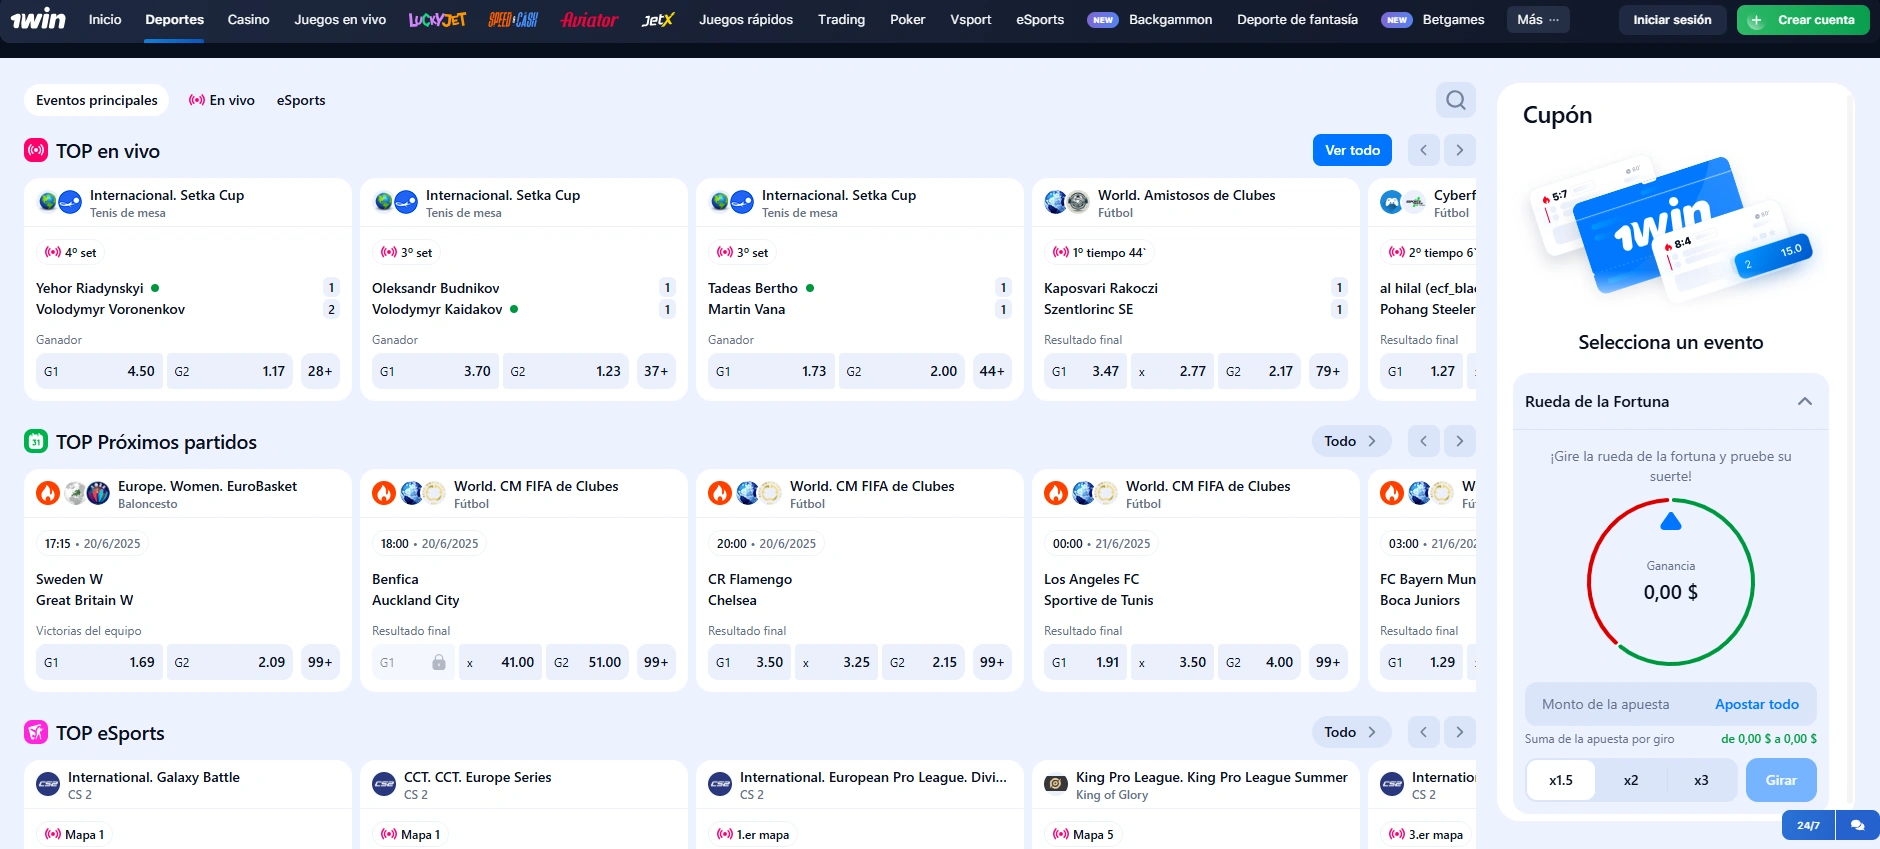Click the Iniciar sesión button

1672,19
